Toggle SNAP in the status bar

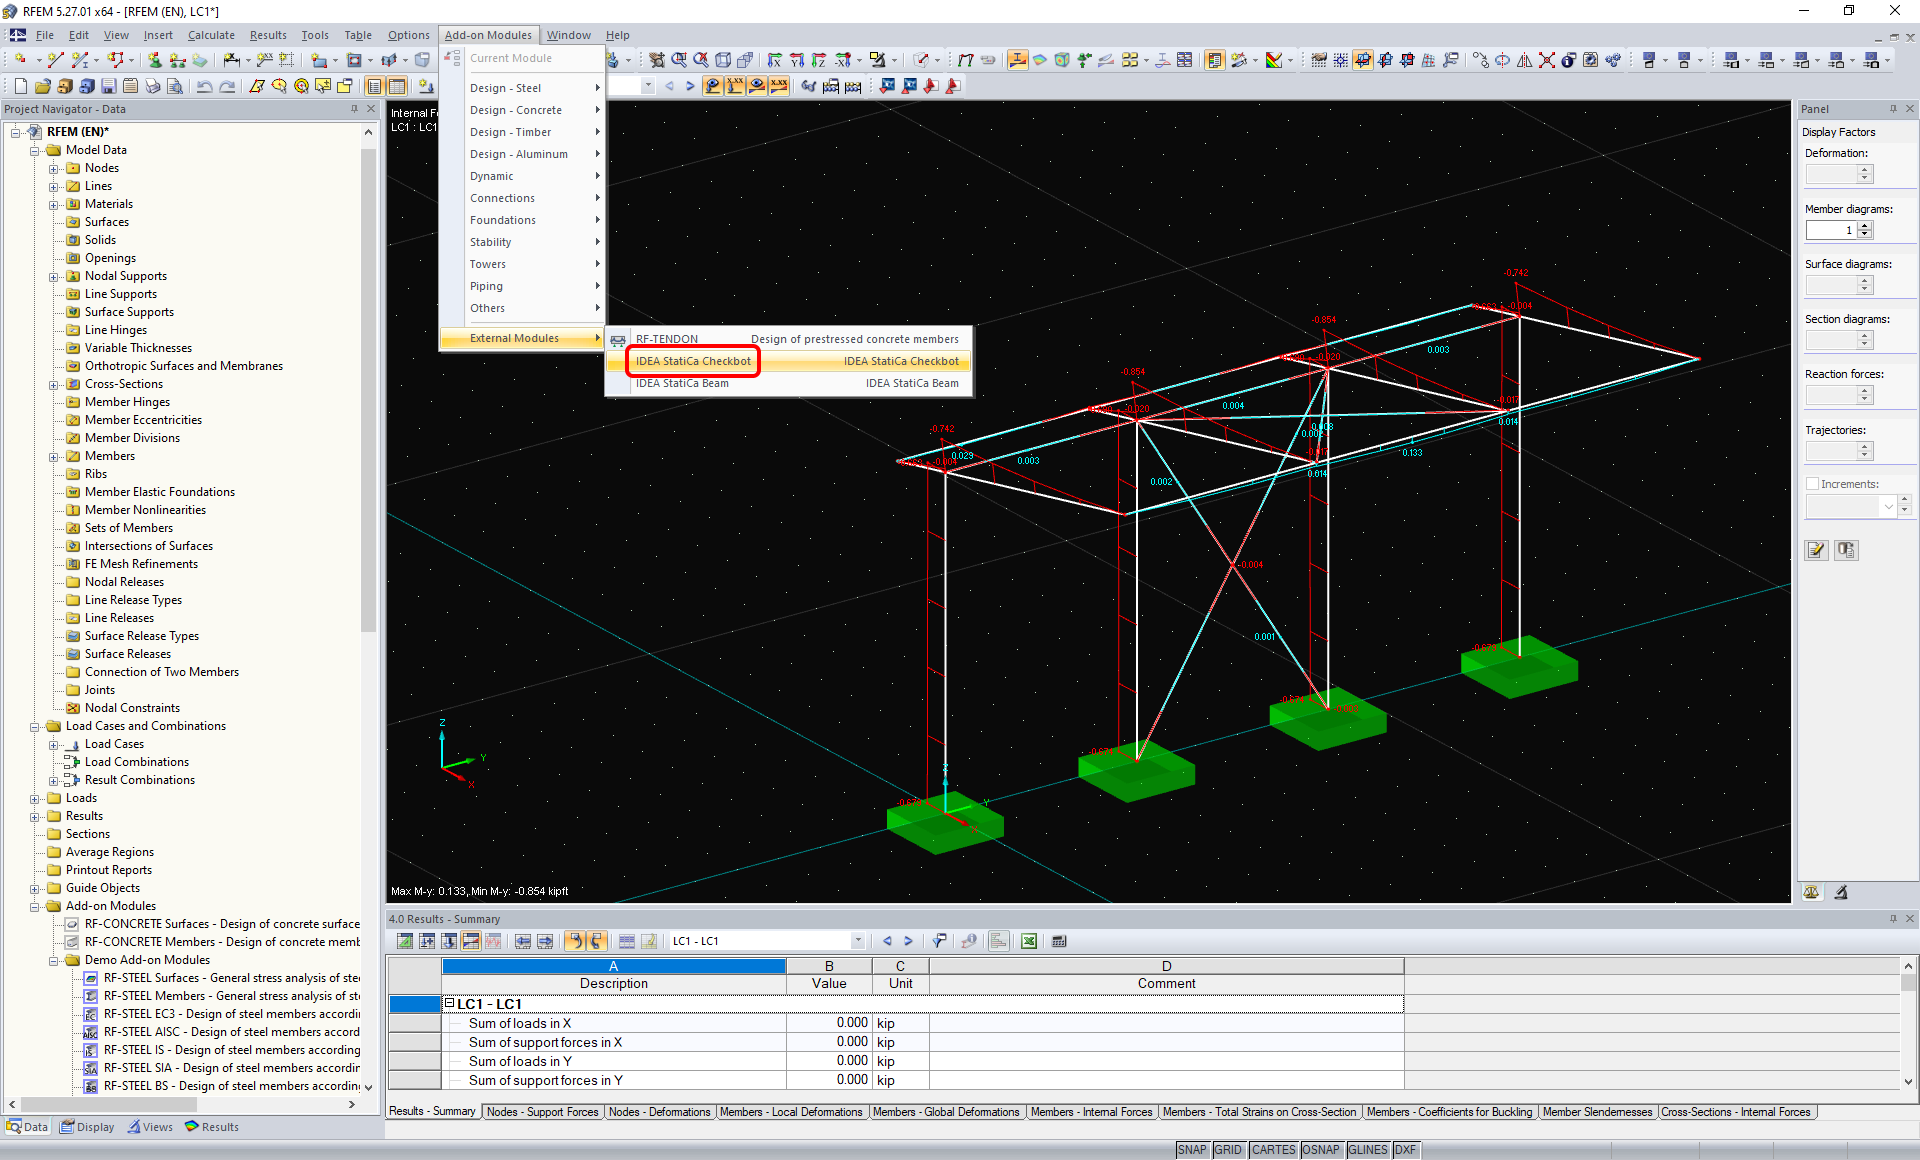point(1192,1149)
